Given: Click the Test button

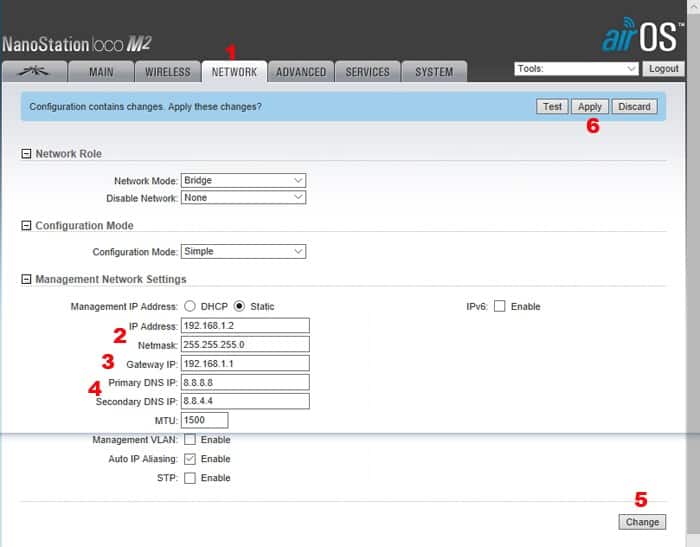Looking at the screenshot, I should (x=552, y=106).
